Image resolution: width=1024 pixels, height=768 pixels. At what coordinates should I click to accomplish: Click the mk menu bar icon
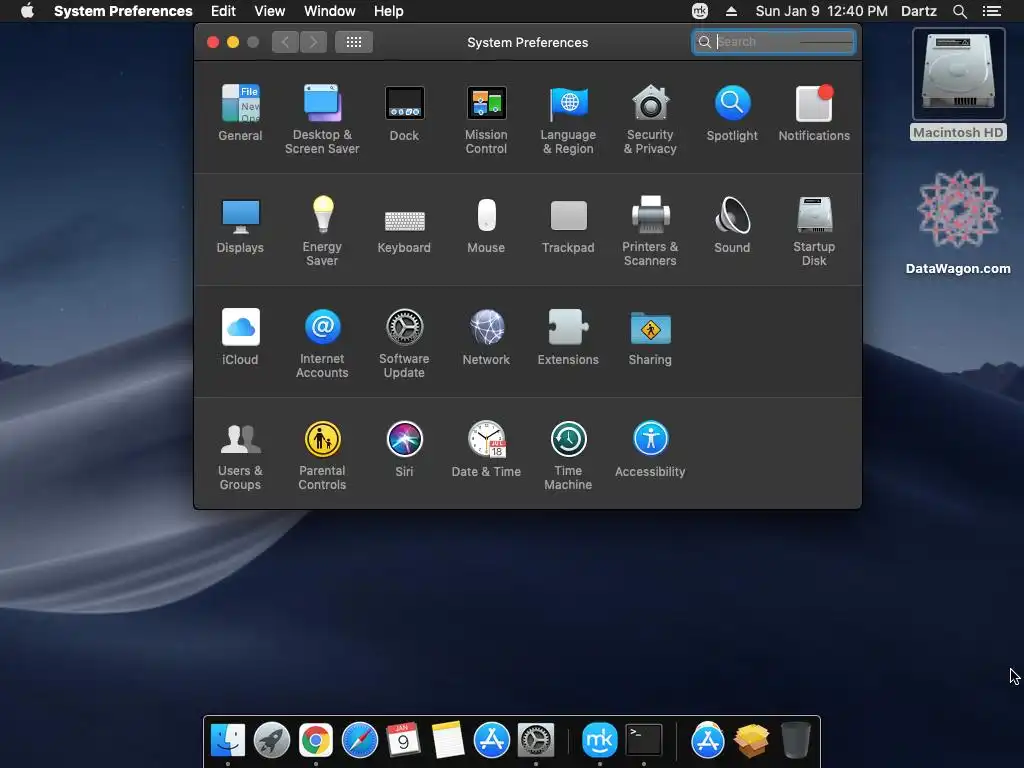coord(700,11)
